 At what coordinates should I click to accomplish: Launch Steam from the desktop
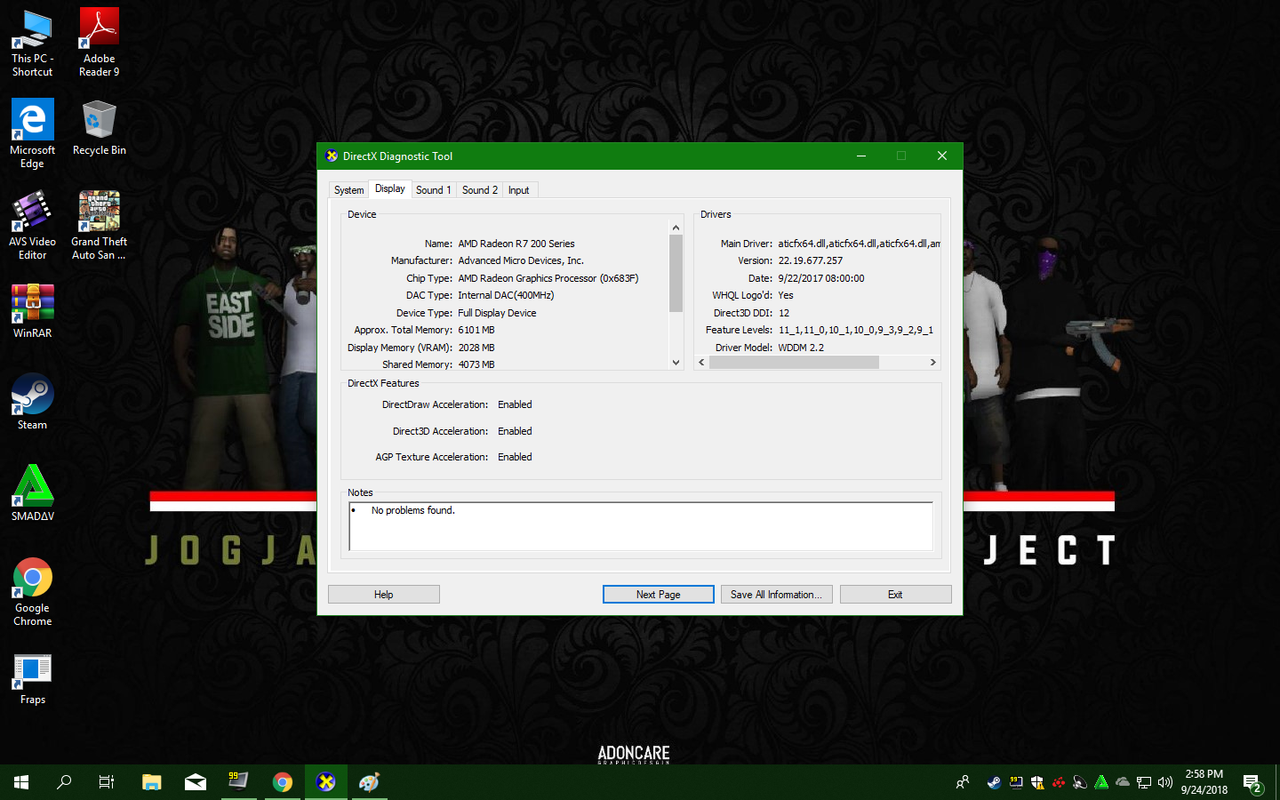tap(32, 402)
